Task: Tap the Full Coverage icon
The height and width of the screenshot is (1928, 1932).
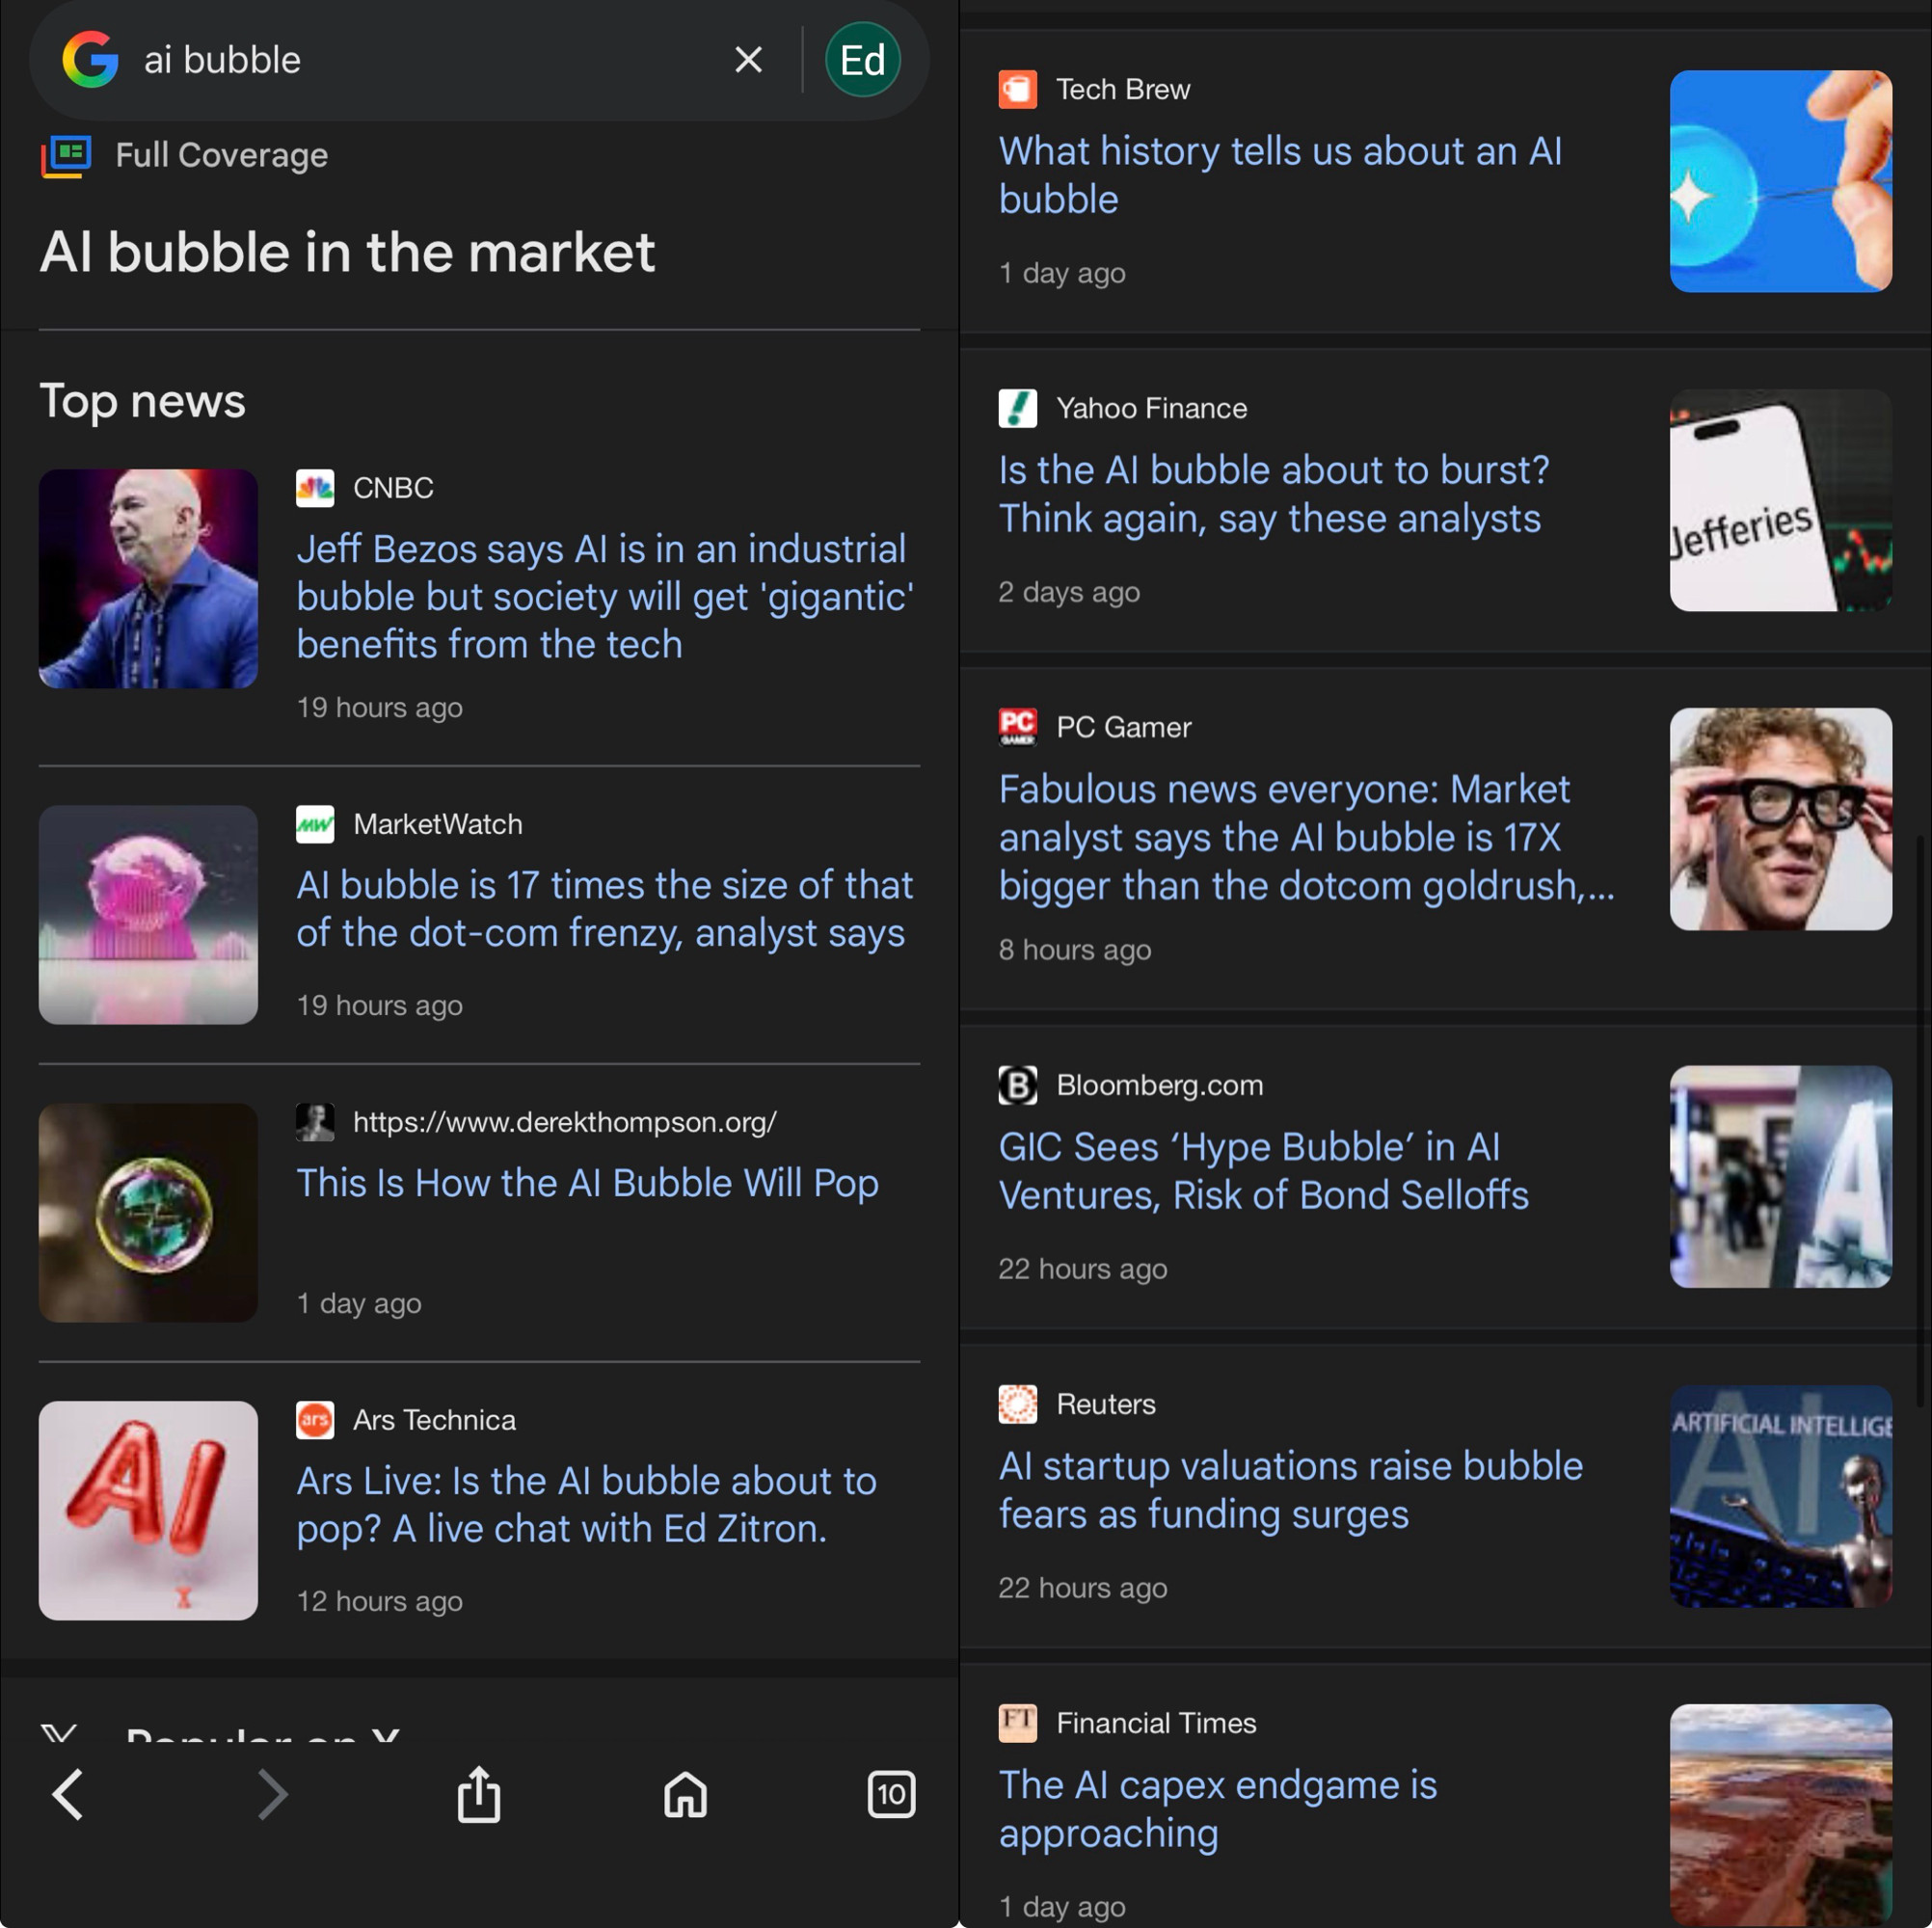Action: tap(66, 156)
